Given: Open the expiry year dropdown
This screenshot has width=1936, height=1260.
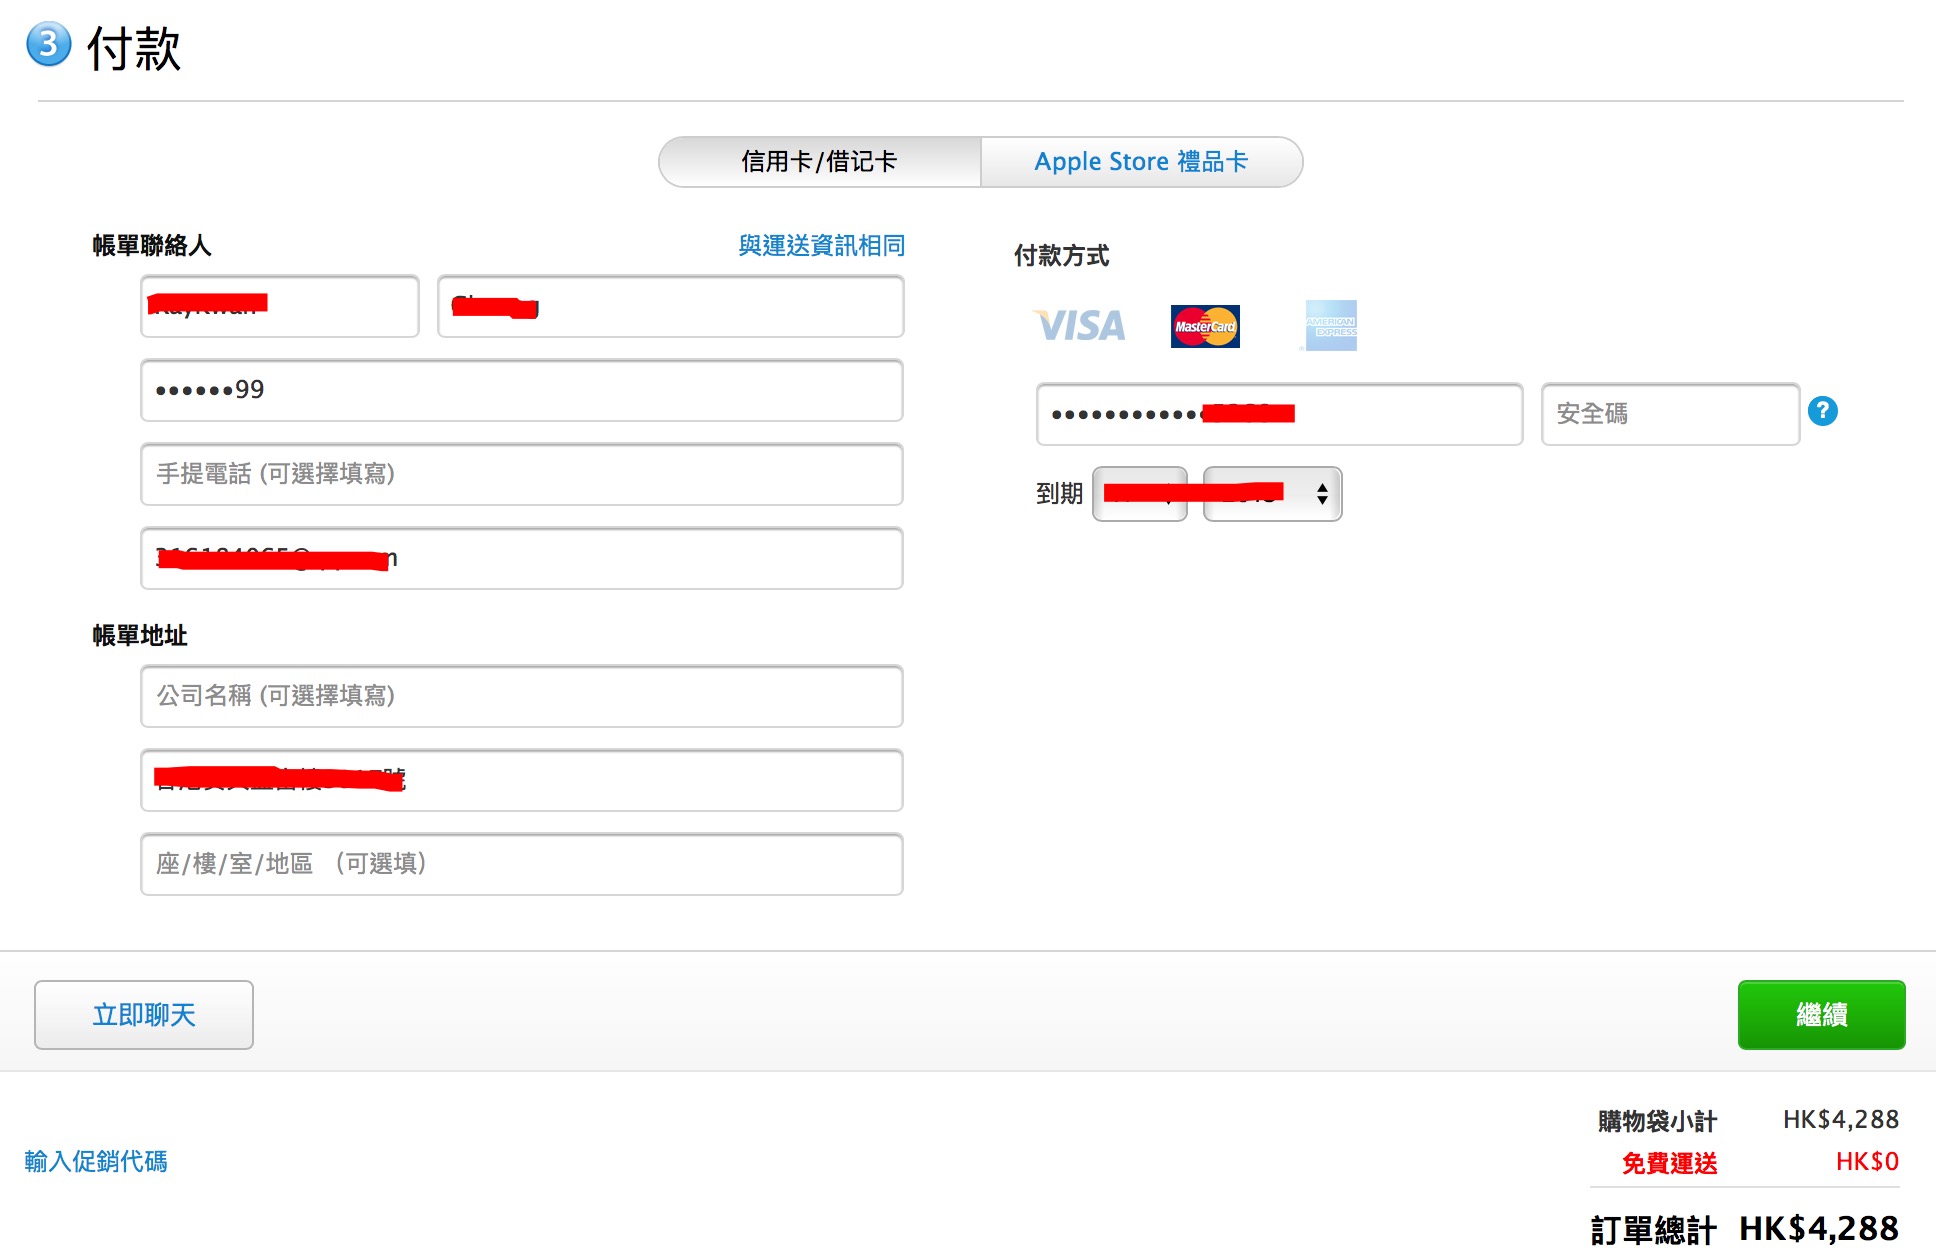Looking at the screenshot, I should [1271, 493].
